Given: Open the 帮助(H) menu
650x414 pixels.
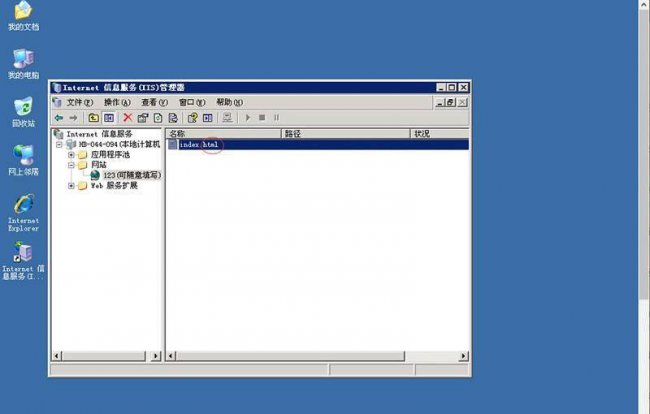Looking at the screenshot, I should click(230, 102).
